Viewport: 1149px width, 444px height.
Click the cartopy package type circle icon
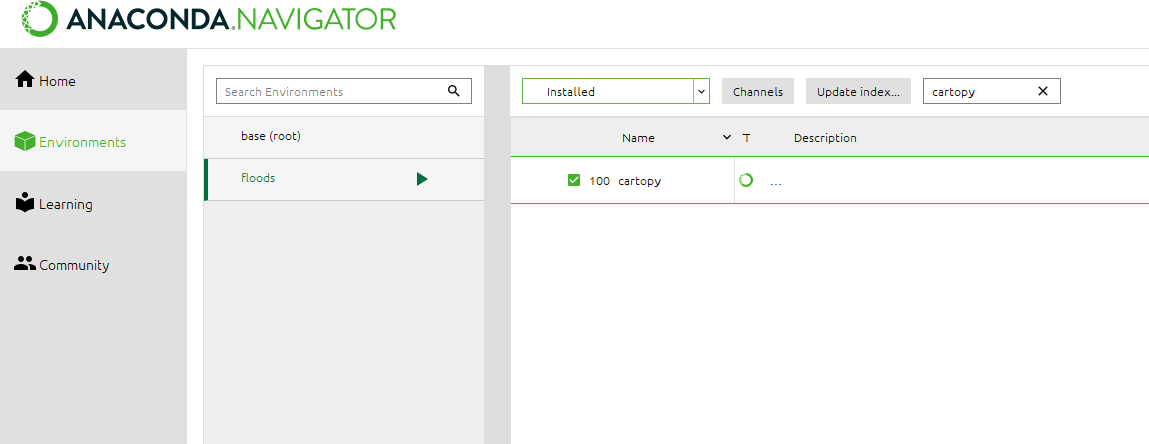point(746,180)
